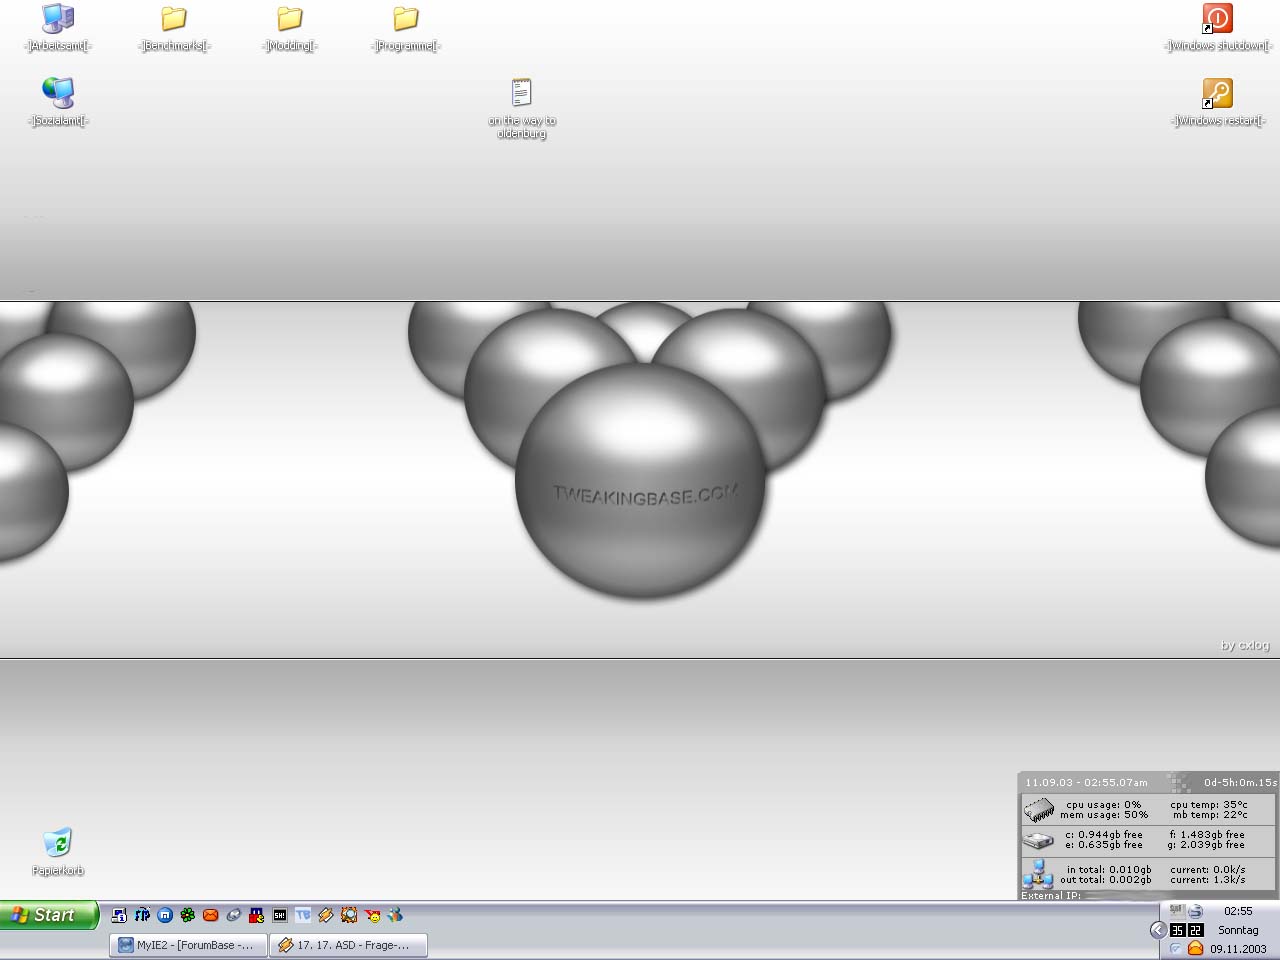Click 'cpu temp: 35°c' reading
Image resolution: width=1280 pixels, height=960 pixels.
1209,804
